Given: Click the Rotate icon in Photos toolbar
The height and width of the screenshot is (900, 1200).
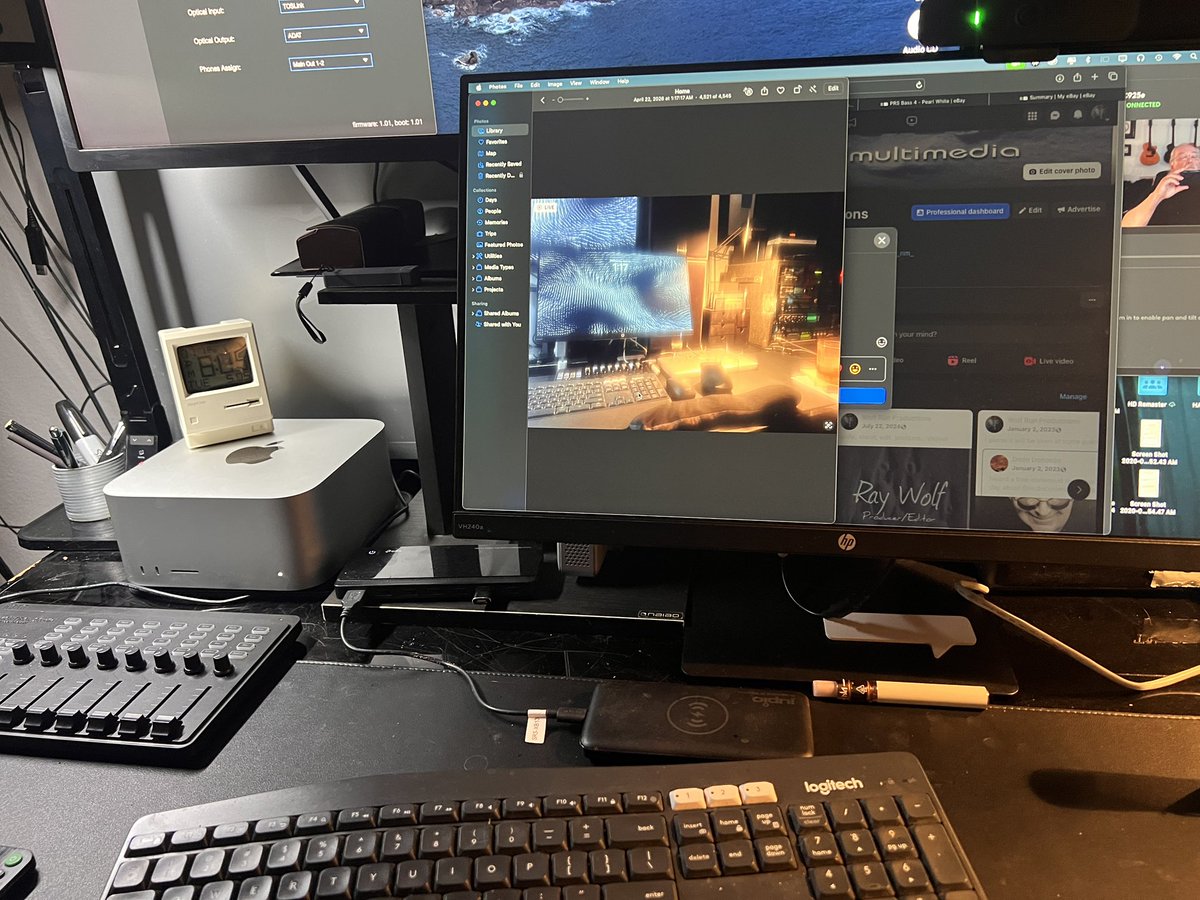Looking at the screenshot, I should tap(797, 90).
